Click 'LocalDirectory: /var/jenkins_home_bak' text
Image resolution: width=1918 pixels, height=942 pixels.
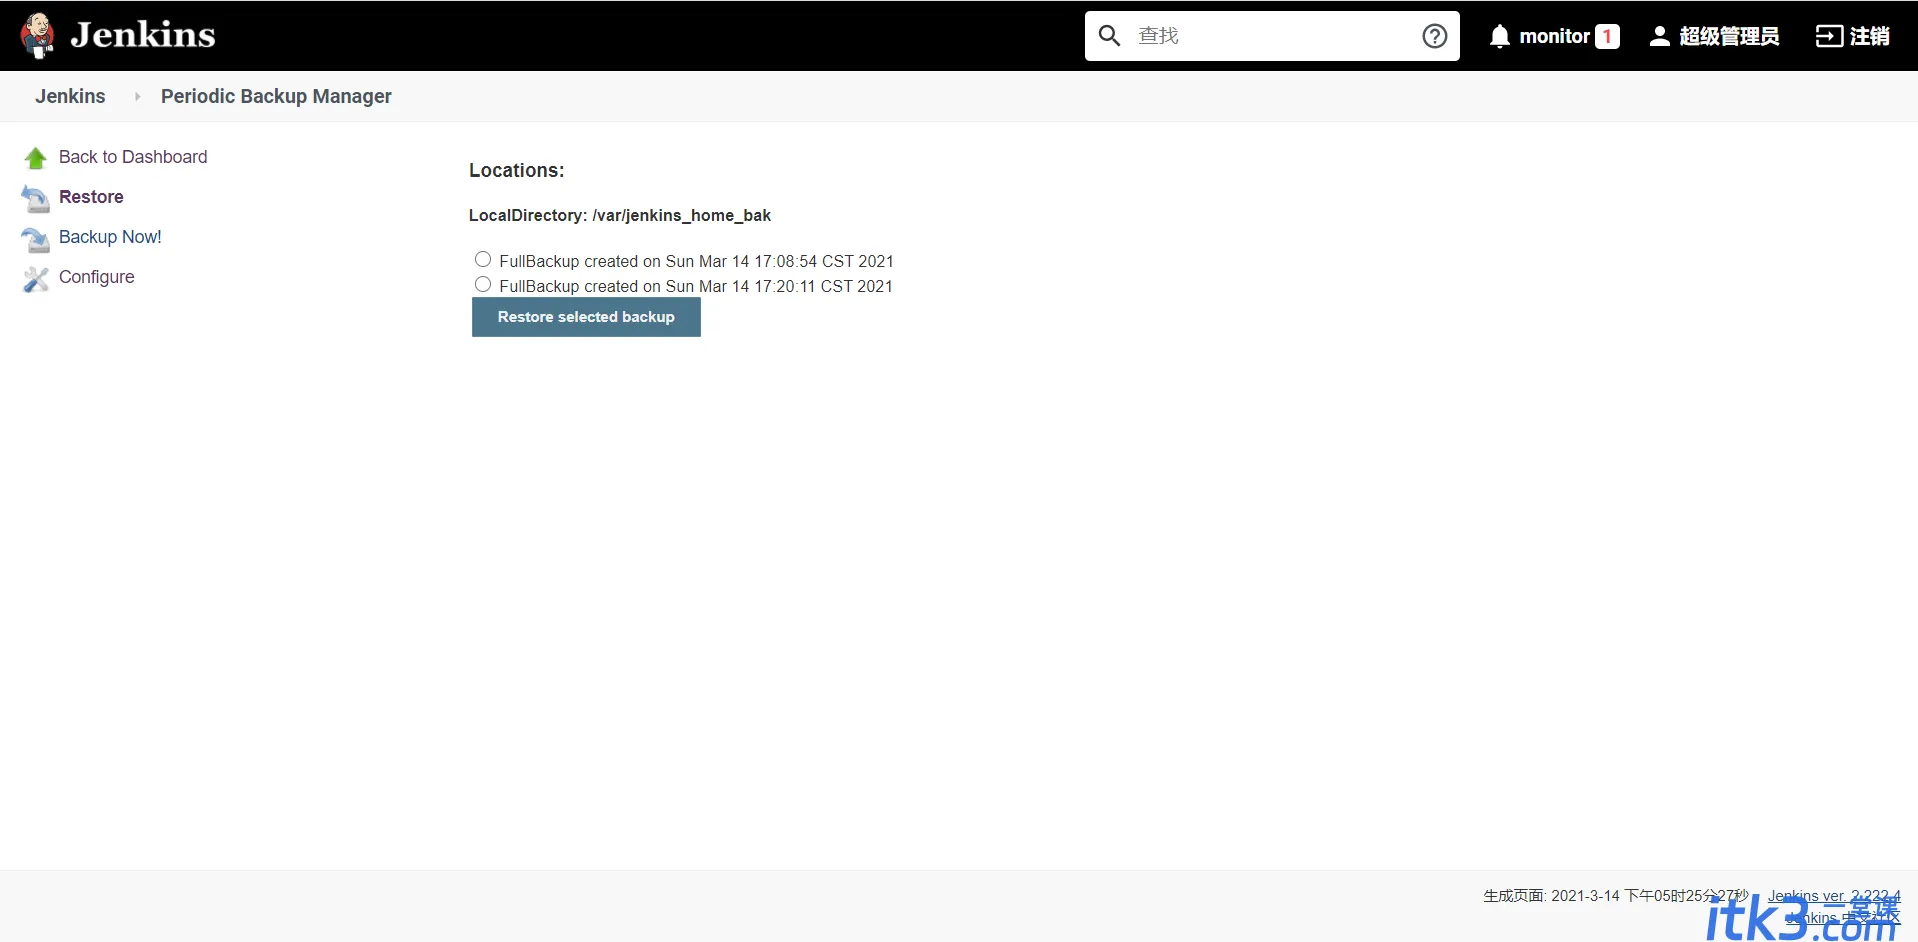[620, 215]
